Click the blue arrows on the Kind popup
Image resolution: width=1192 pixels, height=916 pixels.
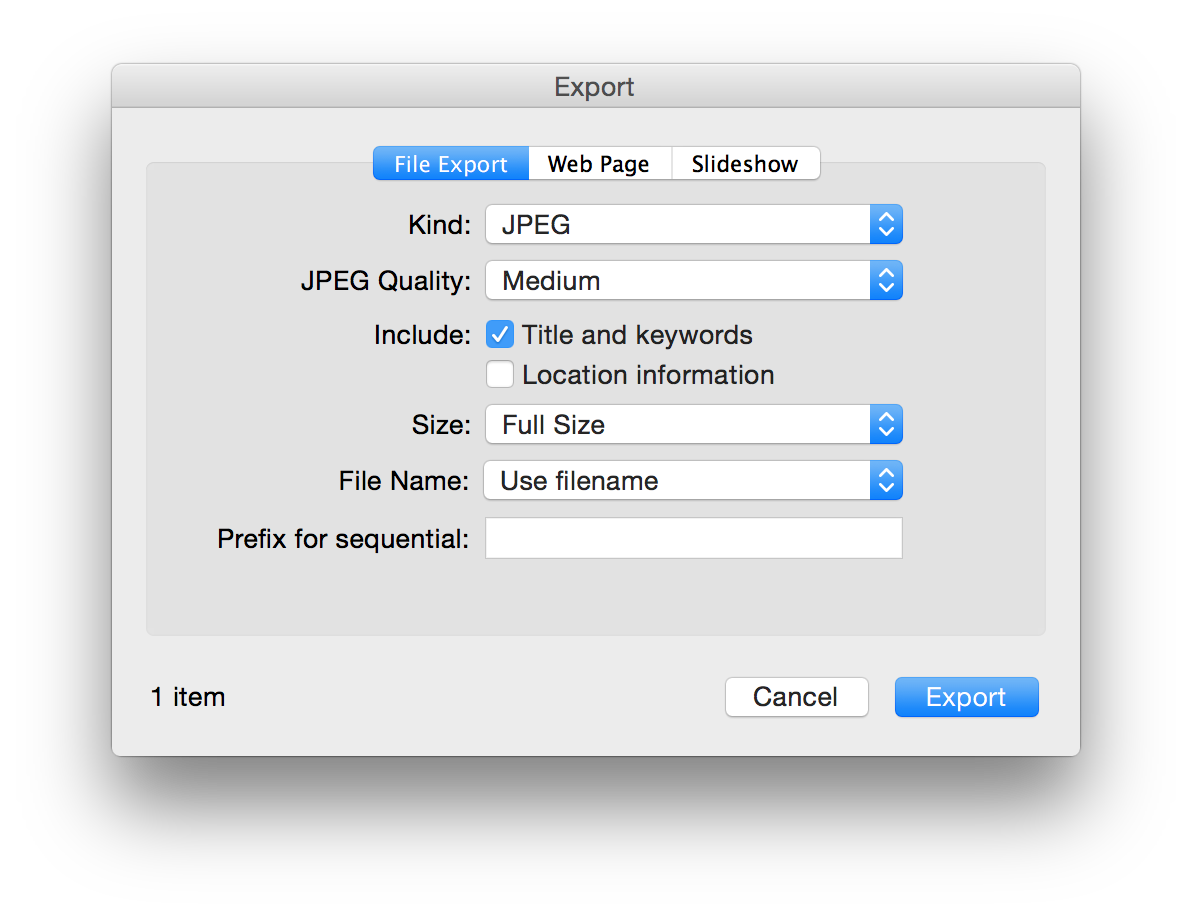tap(885, 225)
